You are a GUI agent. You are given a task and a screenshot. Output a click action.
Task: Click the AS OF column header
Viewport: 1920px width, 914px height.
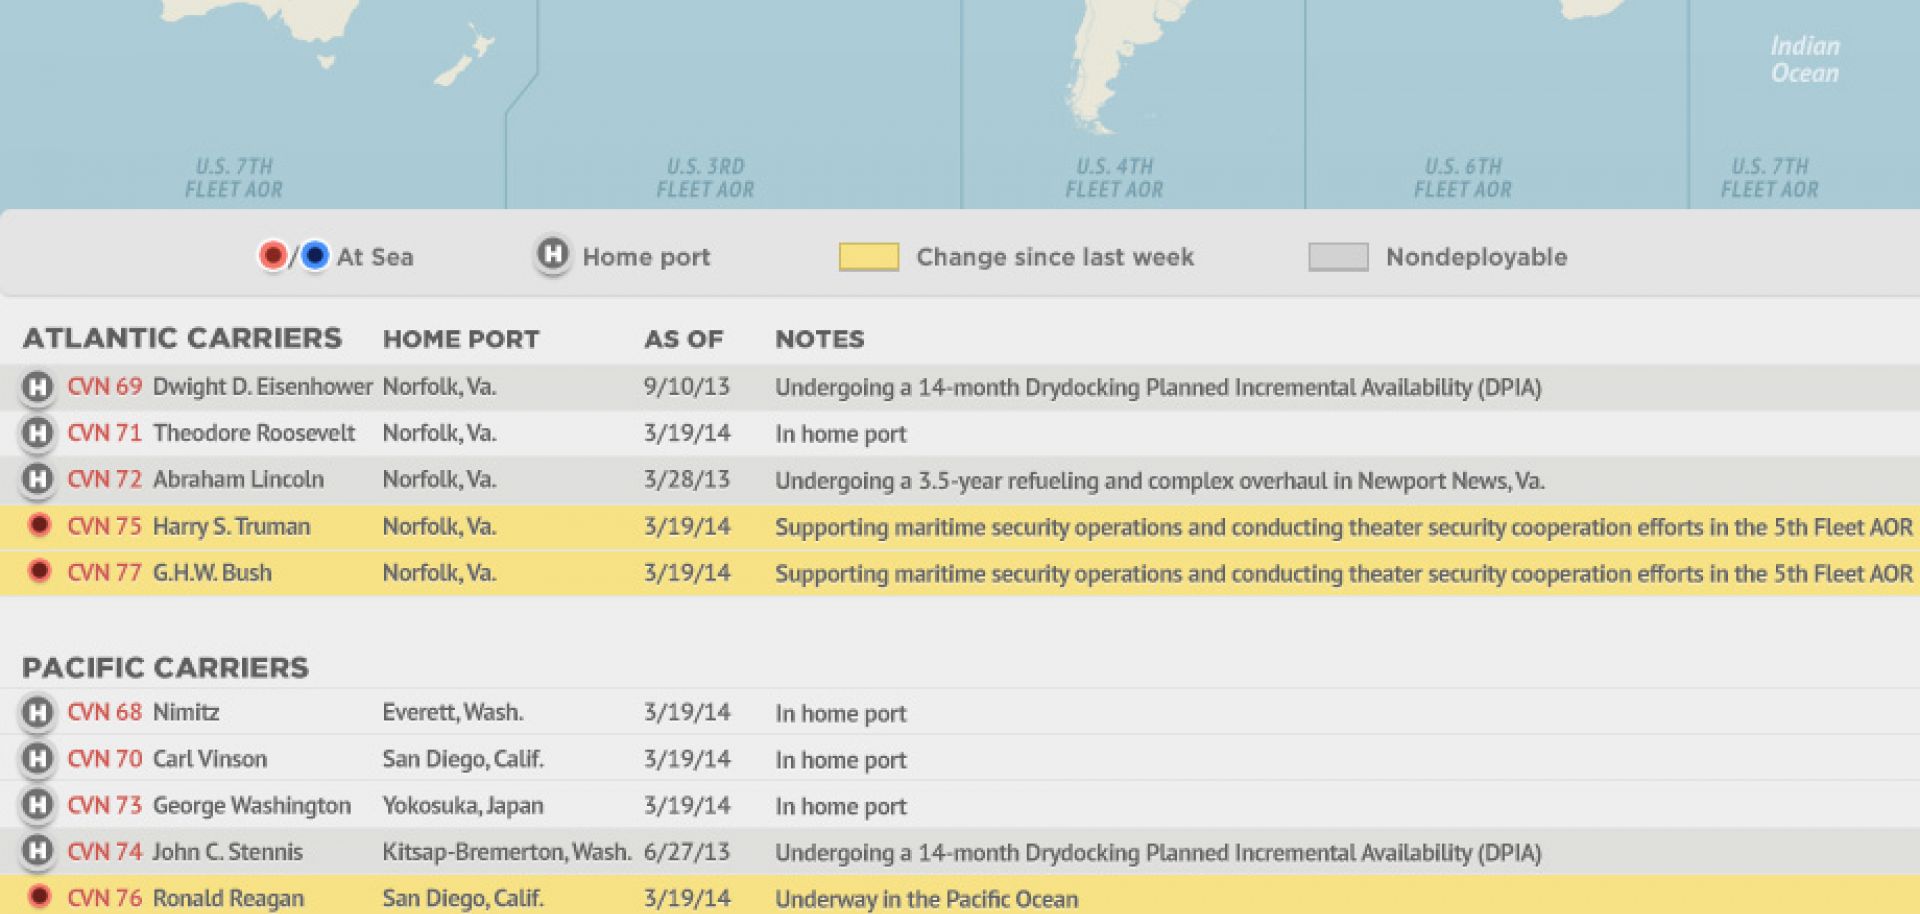click(x=683, y=339)
